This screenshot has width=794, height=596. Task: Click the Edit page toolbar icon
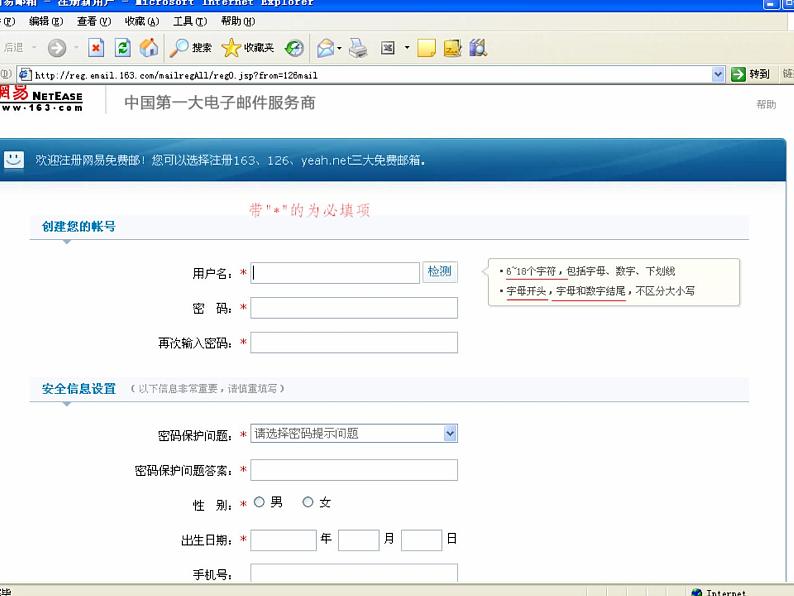(387, 48)
